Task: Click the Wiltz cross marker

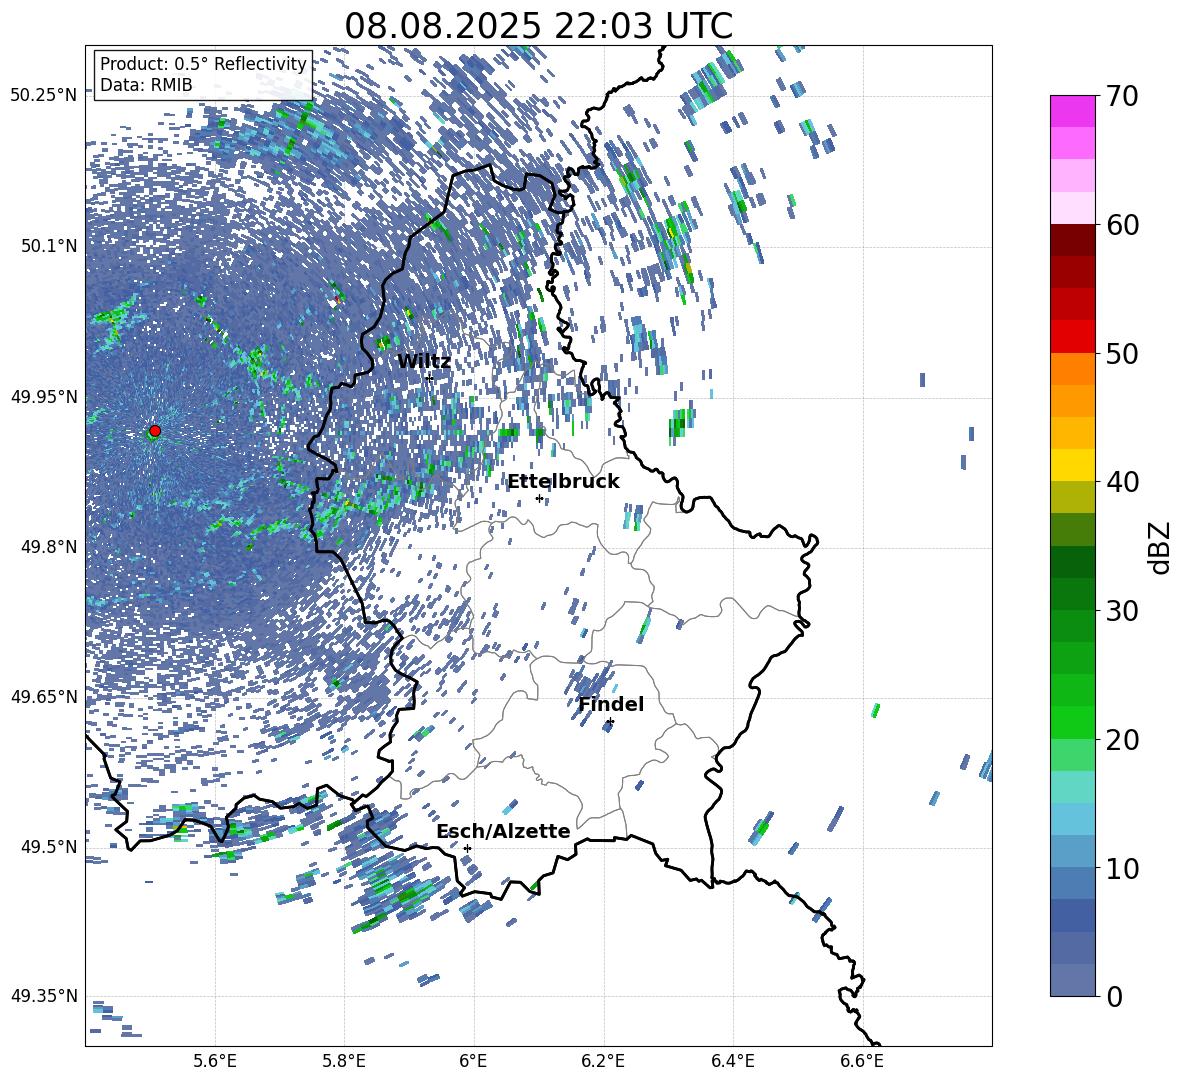Action: [429, 377]
